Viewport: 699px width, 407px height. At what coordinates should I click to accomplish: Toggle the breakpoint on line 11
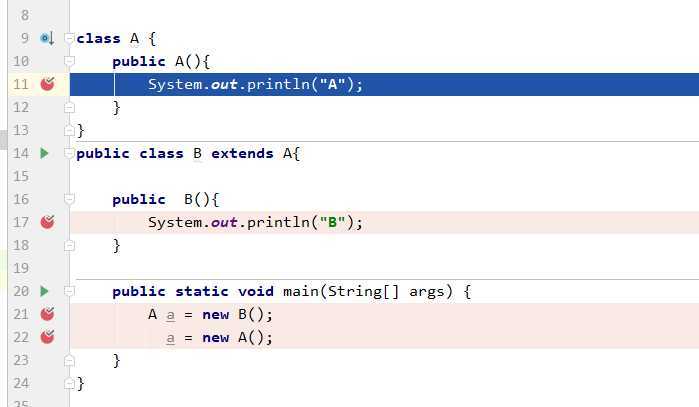point(47,84)
